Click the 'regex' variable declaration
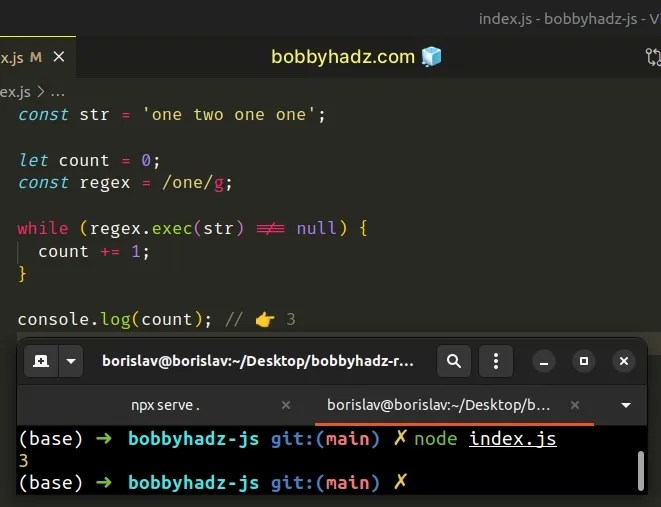The width and height of the screenshot is (661, 507). [105, 183]
